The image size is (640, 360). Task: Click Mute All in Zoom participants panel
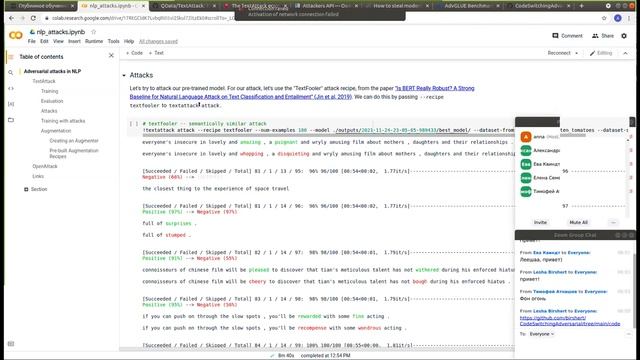pos(578,222)
